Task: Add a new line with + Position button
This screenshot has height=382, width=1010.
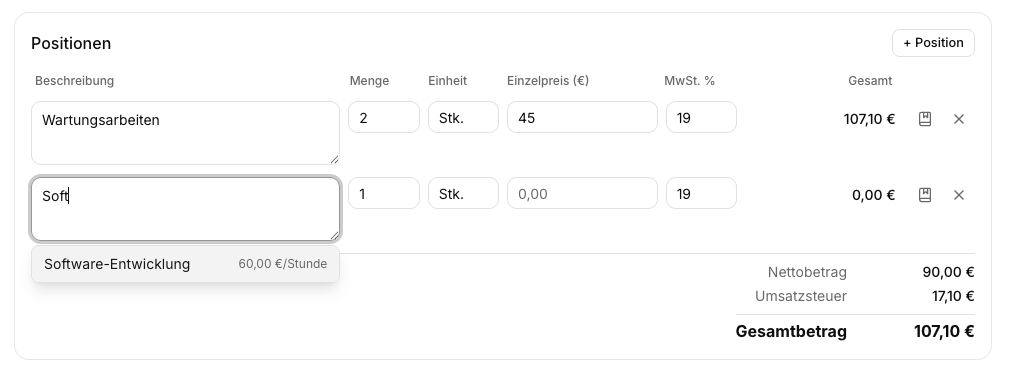Action: (x=933, y=43)
